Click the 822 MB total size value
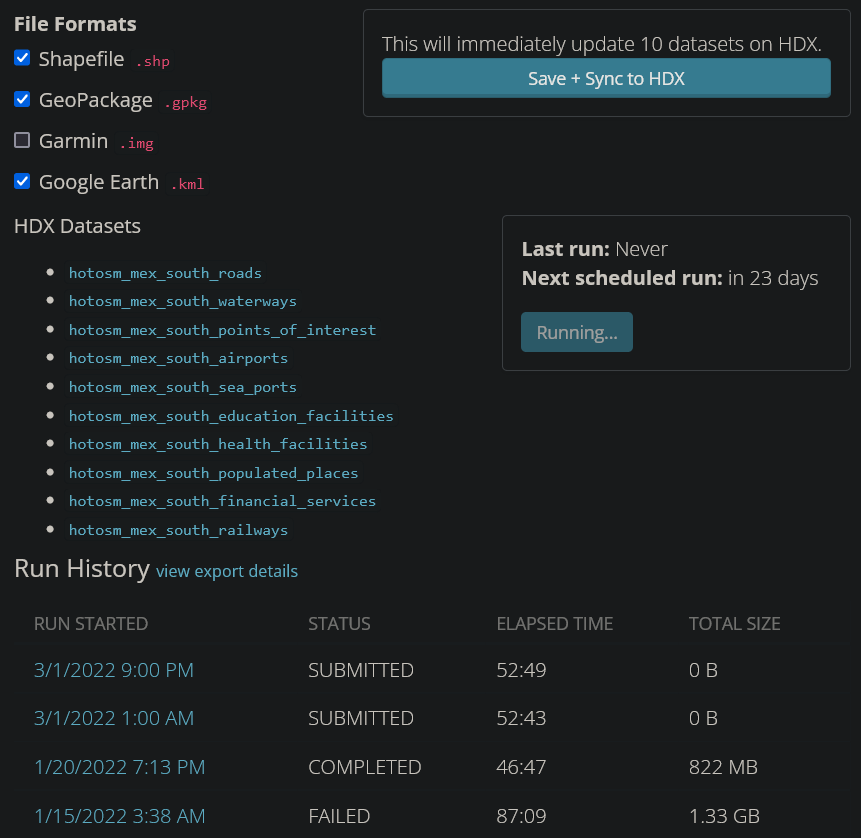 click(723, 767)
